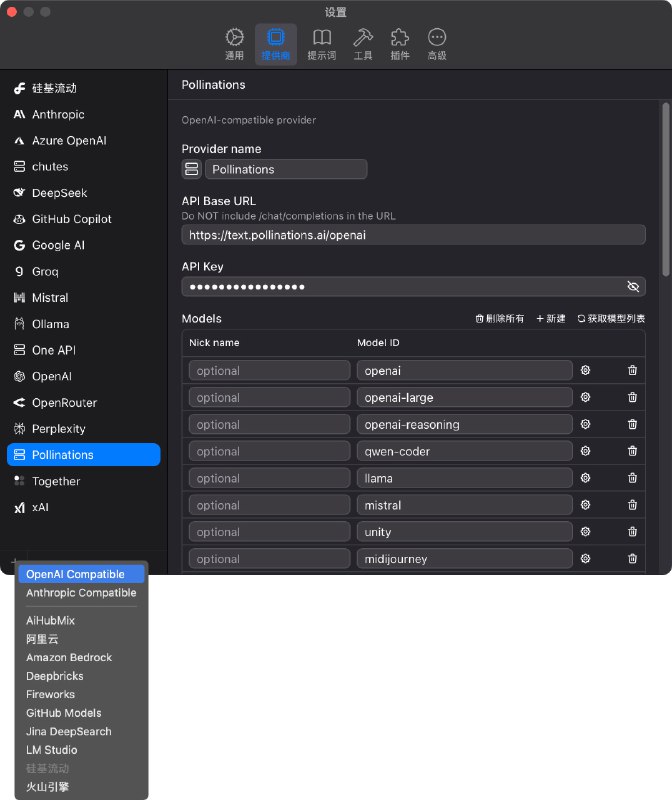Select Perplexity provider in sidebar

click(84, 429)
